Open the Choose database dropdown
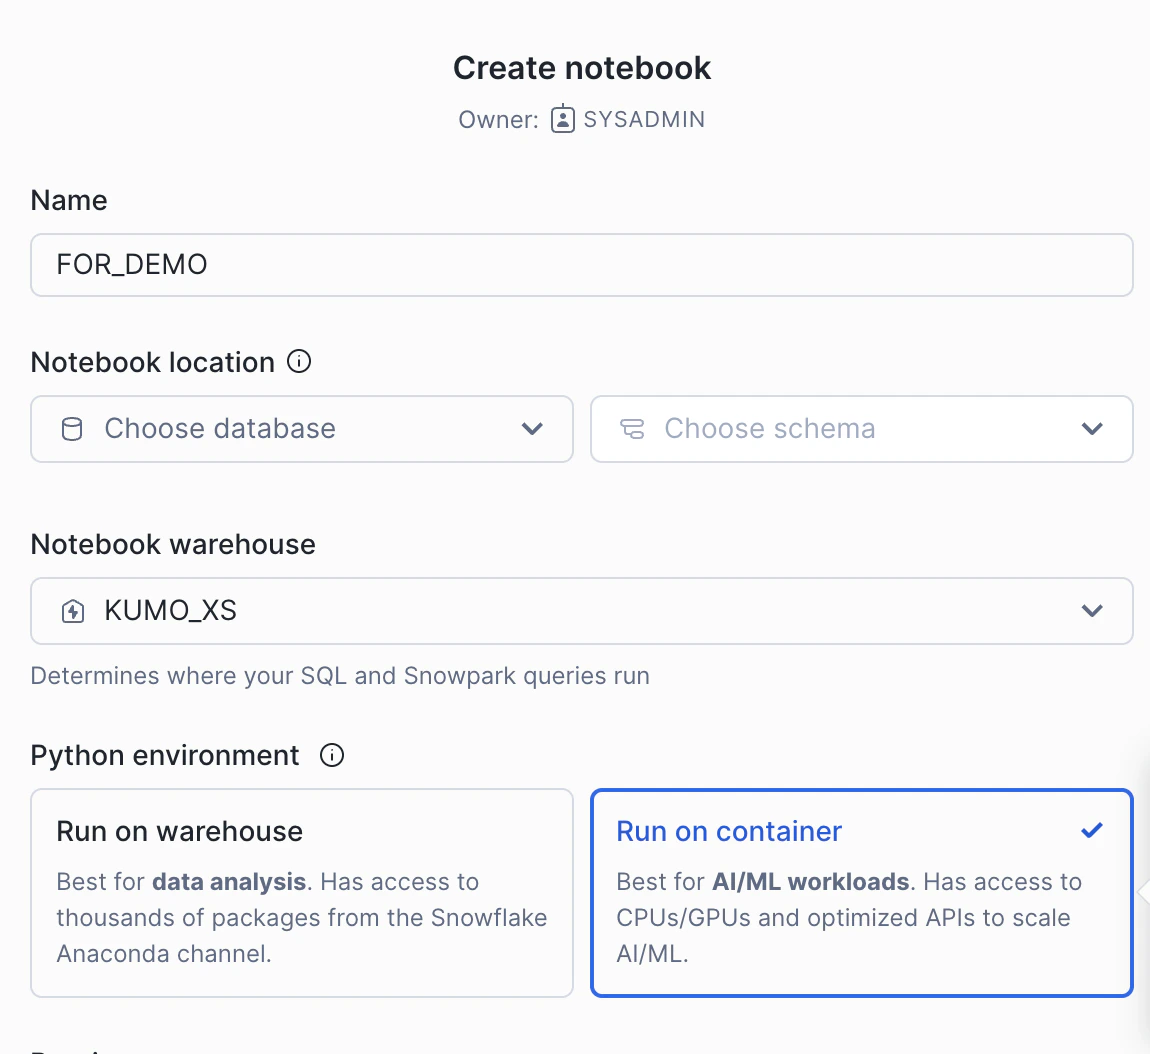1150x1054 pixels. pos(302,428)
